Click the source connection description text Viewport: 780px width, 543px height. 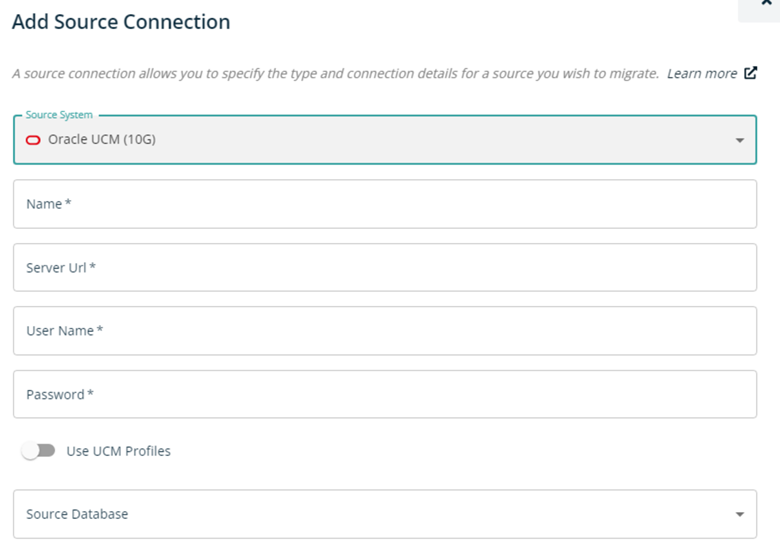(335, 74)
